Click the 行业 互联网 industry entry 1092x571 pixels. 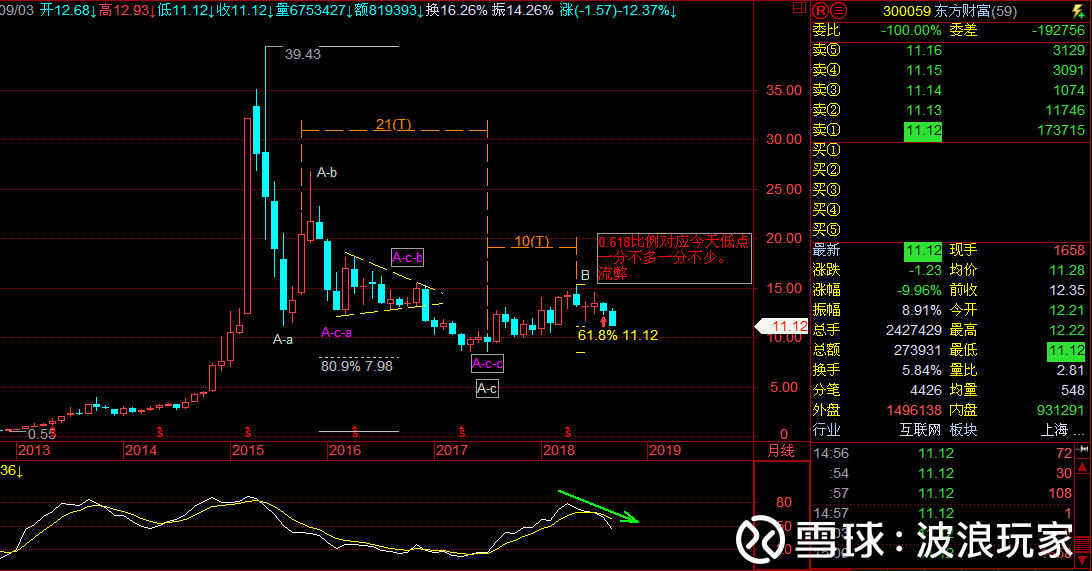coord(877,430)
